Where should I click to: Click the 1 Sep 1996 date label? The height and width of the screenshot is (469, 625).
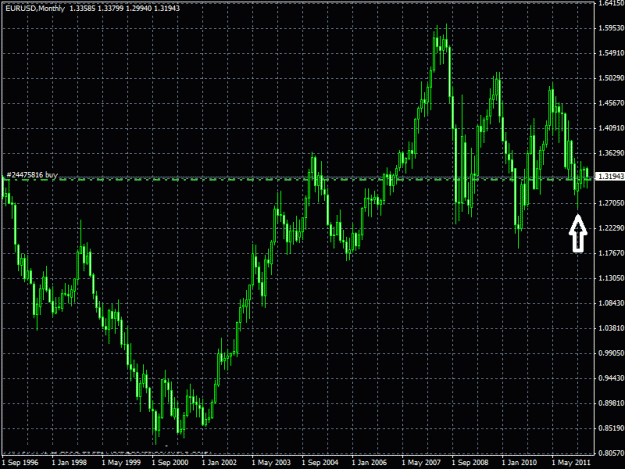click(x=20, y=463)
